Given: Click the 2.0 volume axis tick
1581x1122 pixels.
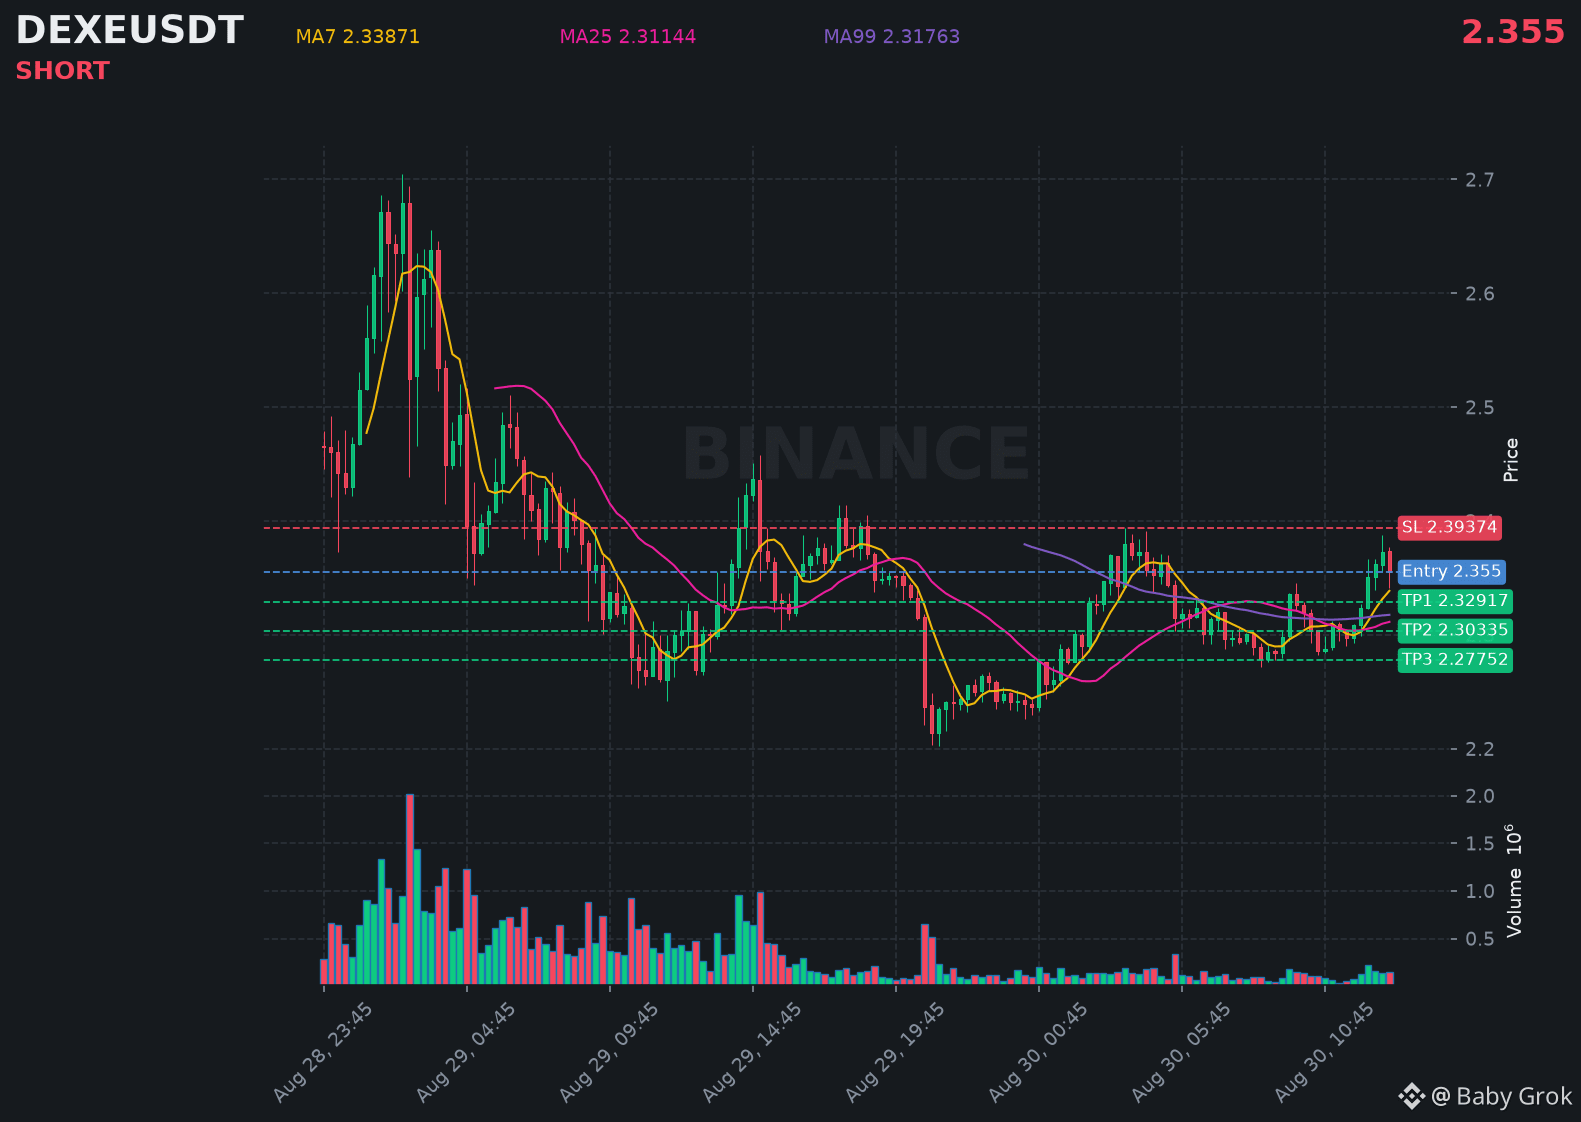Looking at the screenshot, I should coord(1480,797).
